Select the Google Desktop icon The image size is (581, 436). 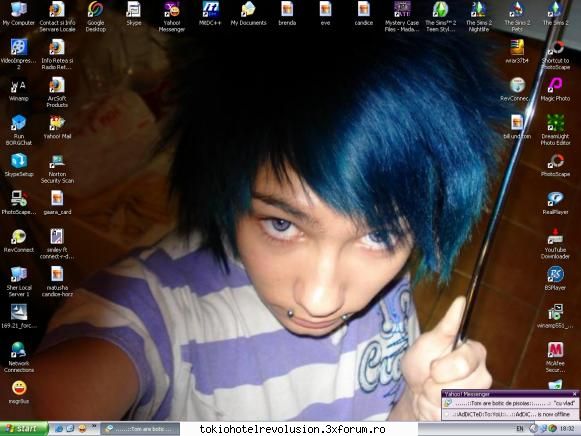coord(96,17)
